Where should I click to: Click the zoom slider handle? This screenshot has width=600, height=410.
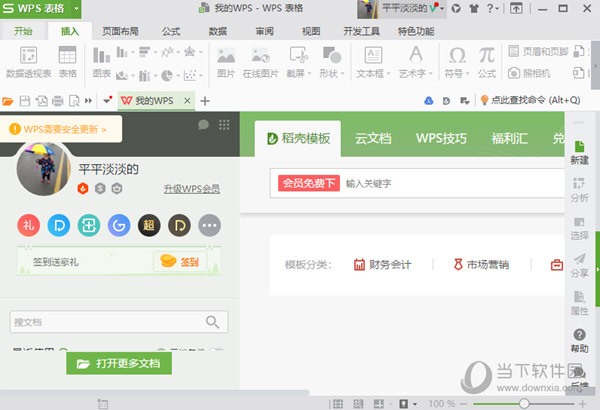[x=524, y=403]
